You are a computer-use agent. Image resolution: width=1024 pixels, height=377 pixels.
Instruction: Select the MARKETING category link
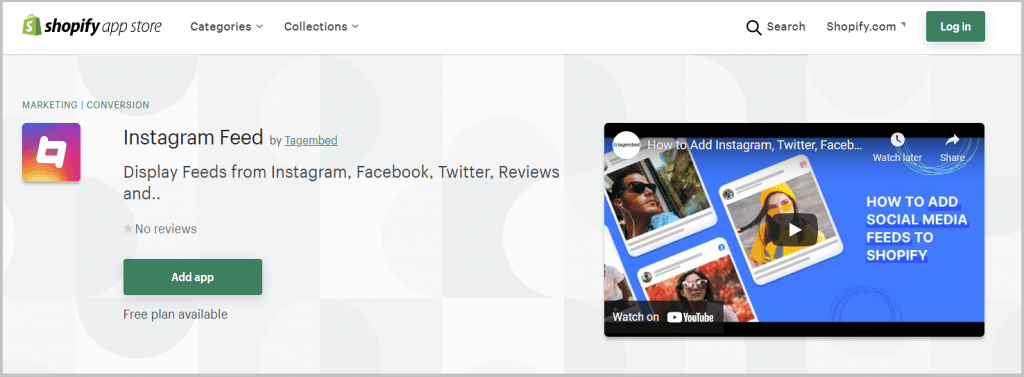50,105
